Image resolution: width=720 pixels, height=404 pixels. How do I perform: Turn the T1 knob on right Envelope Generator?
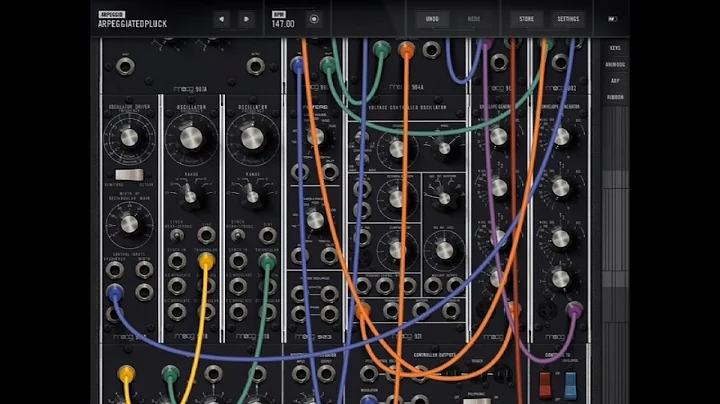coord(561,136)
